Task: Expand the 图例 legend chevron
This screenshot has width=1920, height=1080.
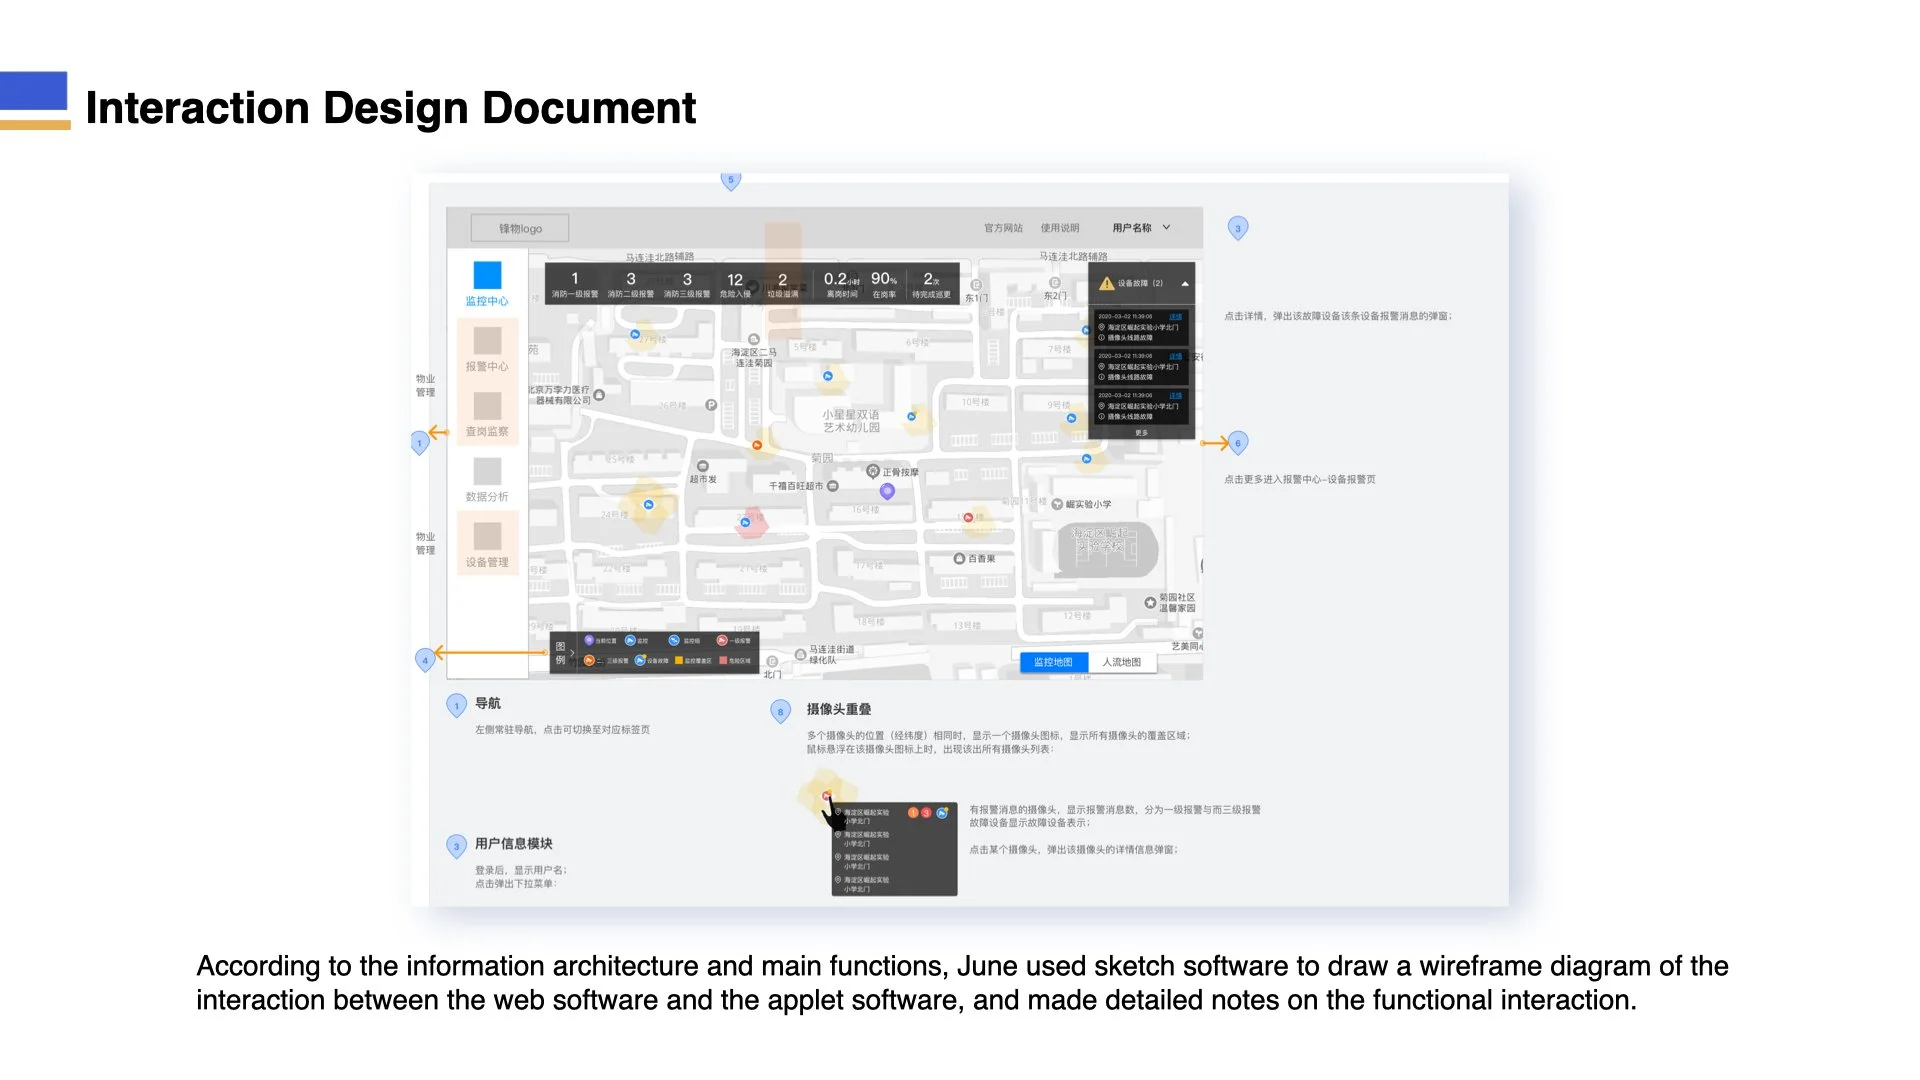Action: (x=572, y=653)
